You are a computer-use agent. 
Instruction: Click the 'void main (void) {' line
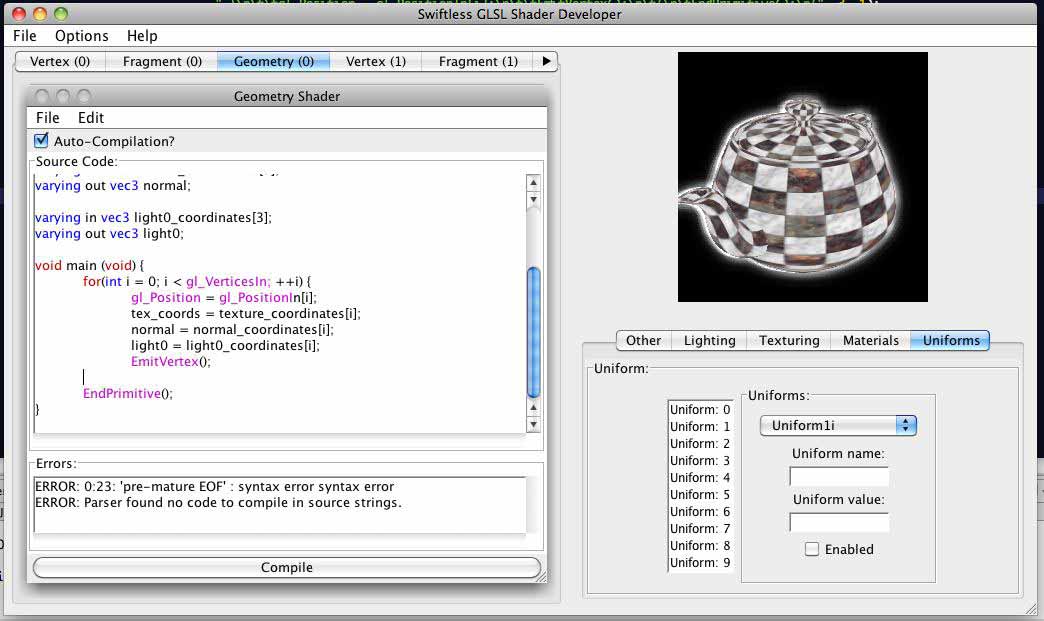tap(89, 266)
